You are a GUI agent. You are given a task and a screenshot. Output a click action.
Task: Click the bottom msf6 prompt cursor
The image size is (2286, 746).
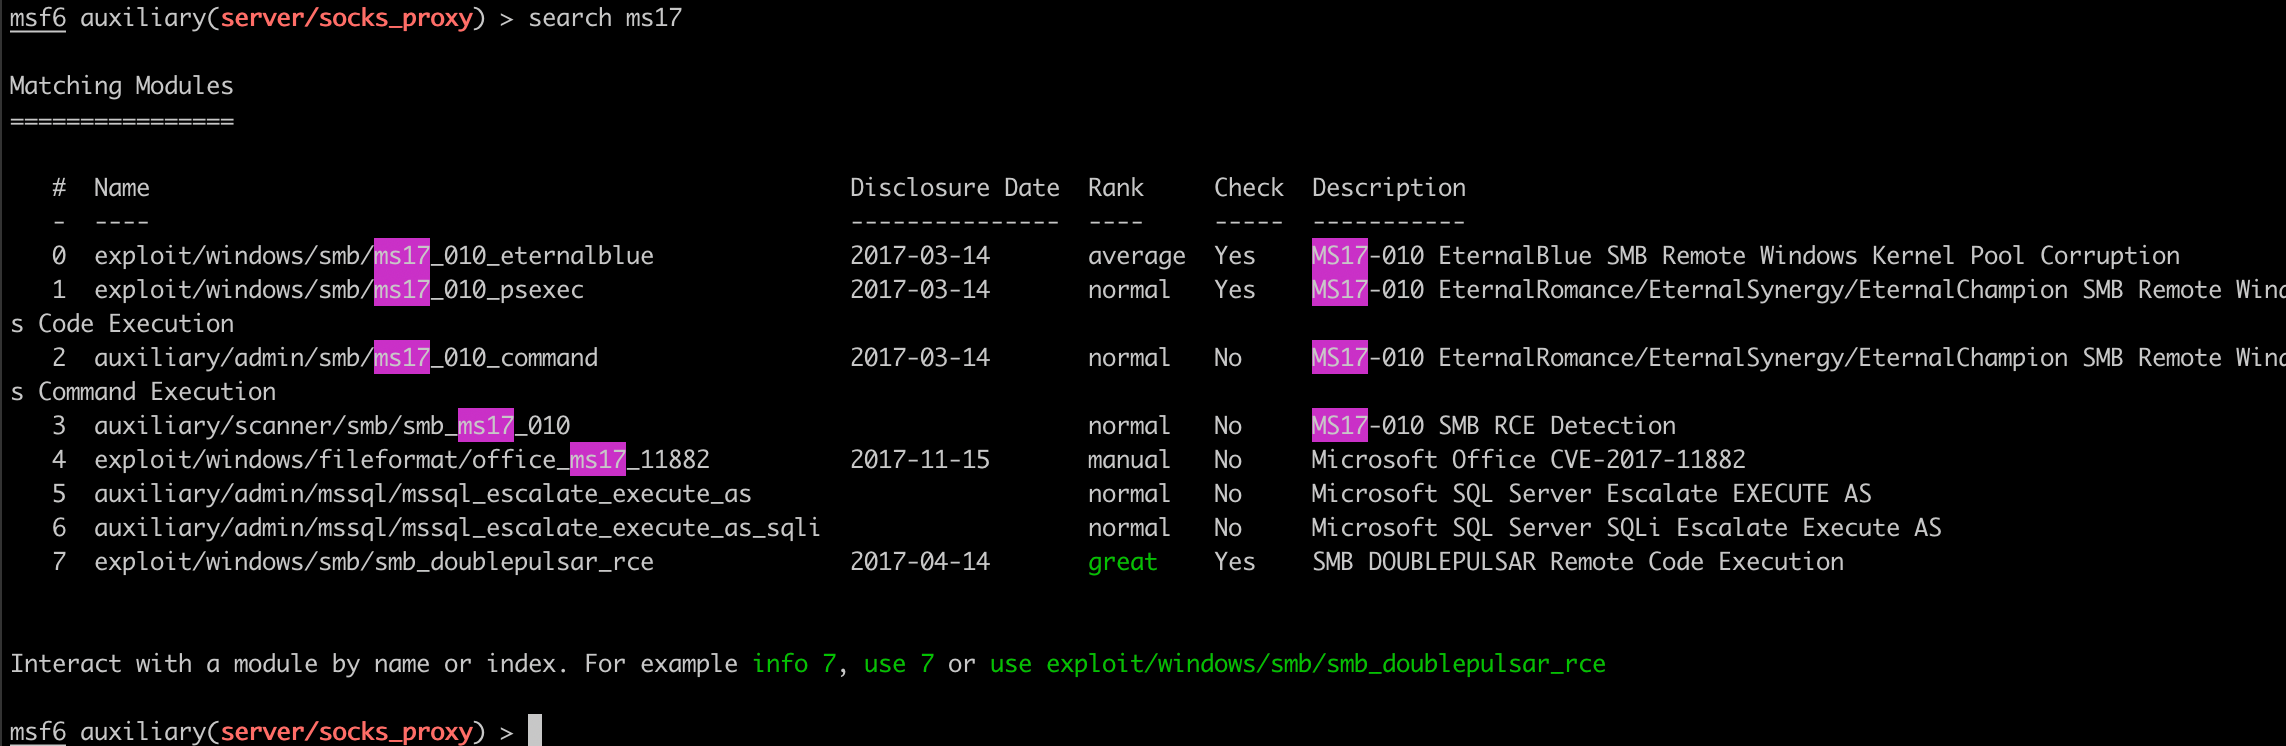tap(535, 730)
